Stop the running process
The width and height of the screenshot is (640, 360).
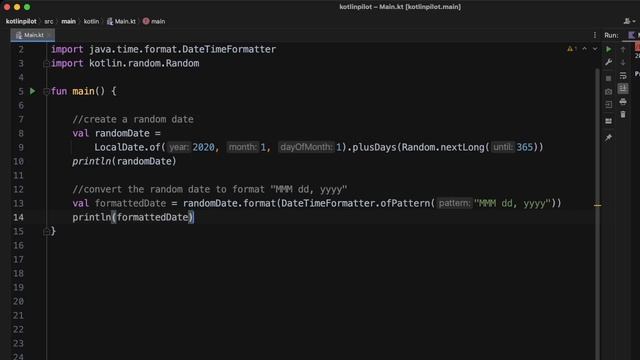(x=609, y=78)
